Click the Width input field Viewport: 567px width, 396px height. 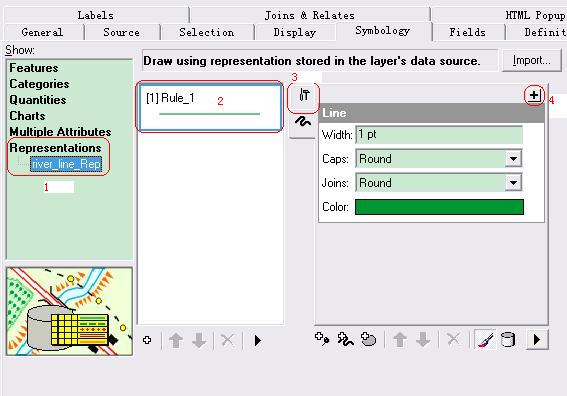pos(439,135)
